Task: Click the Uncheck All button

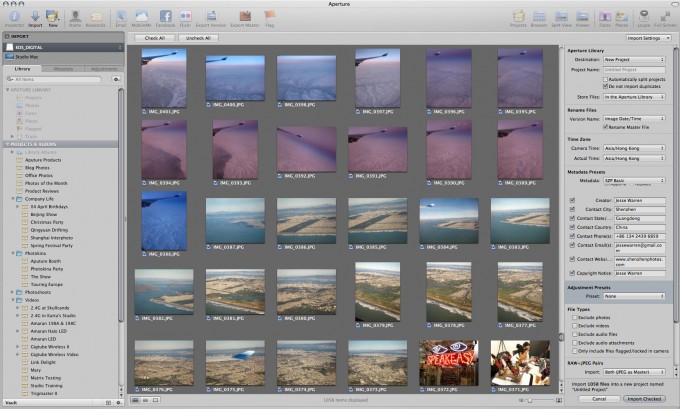Action: pyautogui.click(x=198, y=38)
